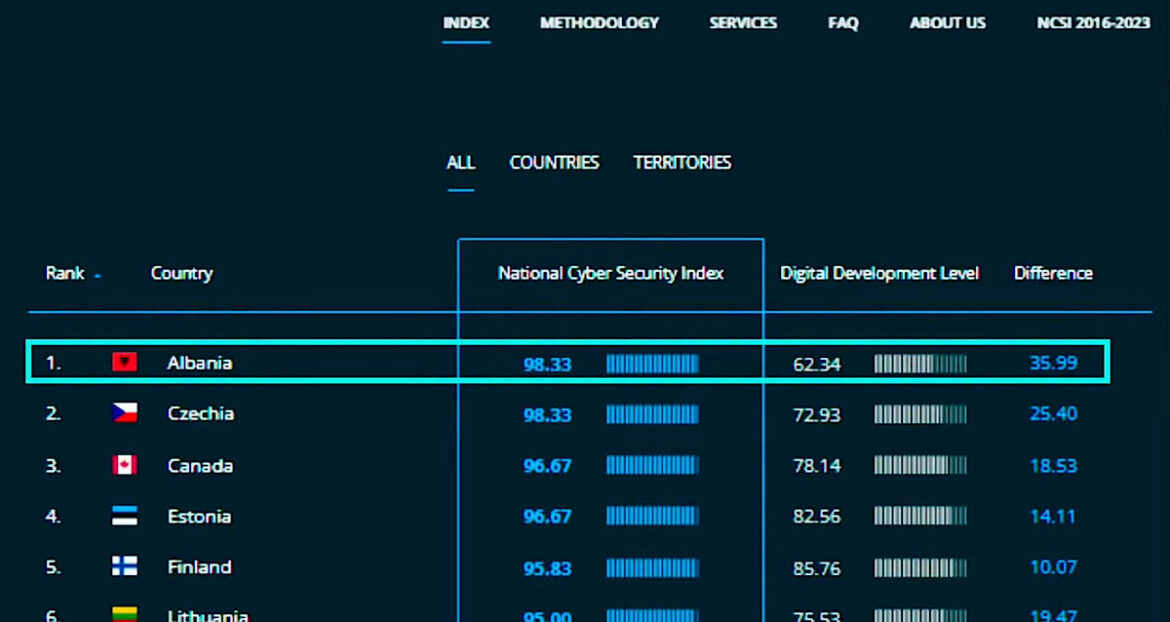Image resolution: width=1170 pixels, height=622 pixels.
Task: Click the Czechia flag icon
Action: (125, 413)
